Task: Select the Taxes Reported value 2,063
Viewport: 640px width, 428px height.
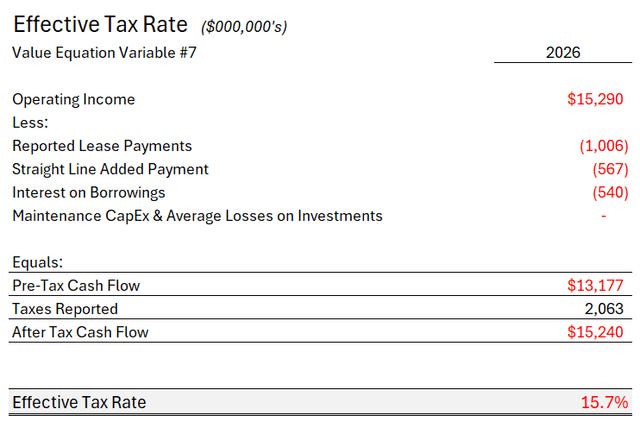Action: 604,309
